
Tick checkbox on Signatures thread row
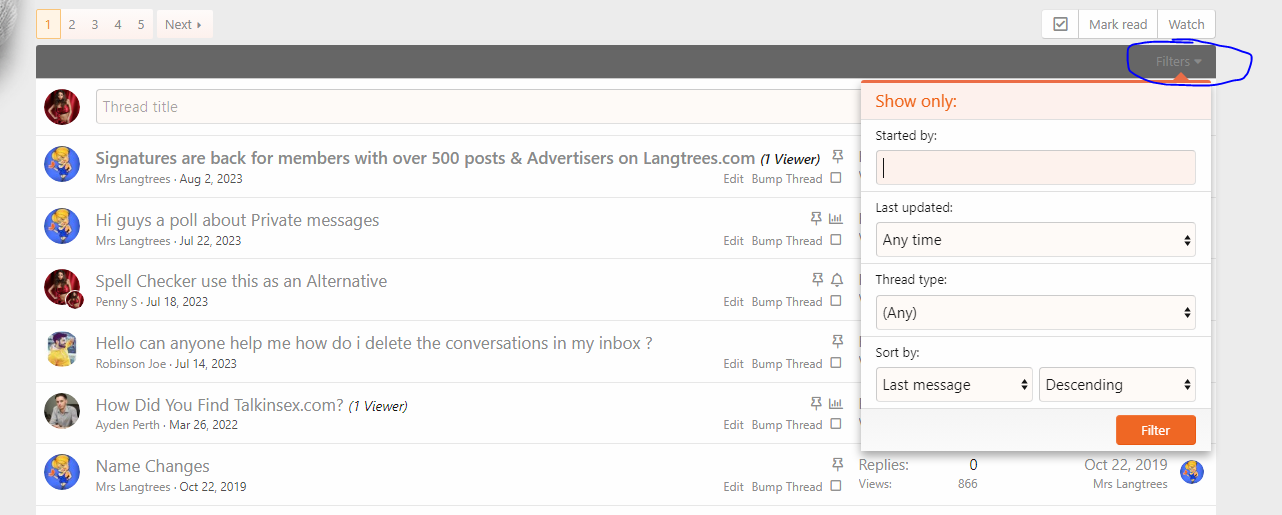[836, 178]
